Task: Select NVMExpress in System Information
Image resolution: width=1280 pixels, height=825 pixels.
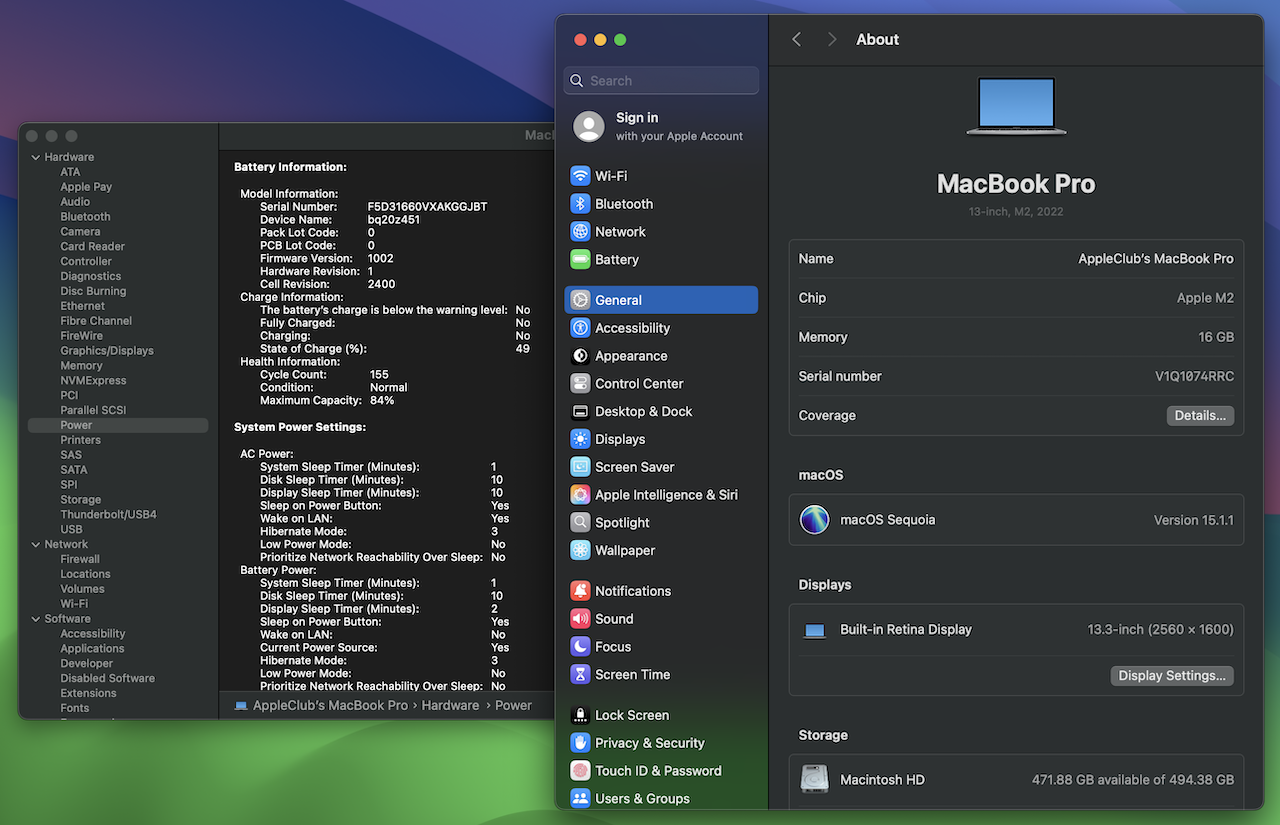Action: click(x=93, y=381)
